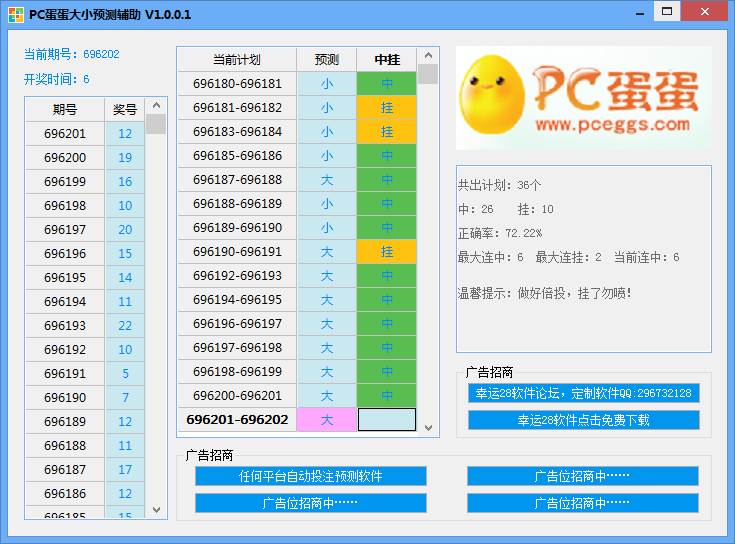Click 正确率: 72.22% statistic

click(x=500, y=233)
